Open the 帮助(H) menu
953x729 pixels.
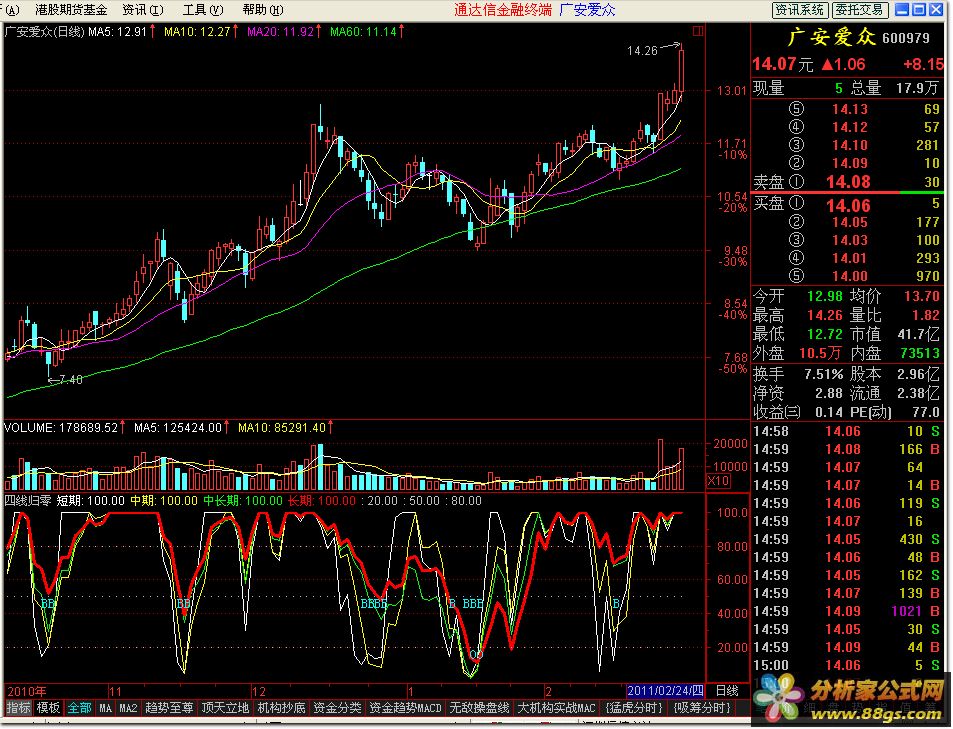tap(263, 10)
